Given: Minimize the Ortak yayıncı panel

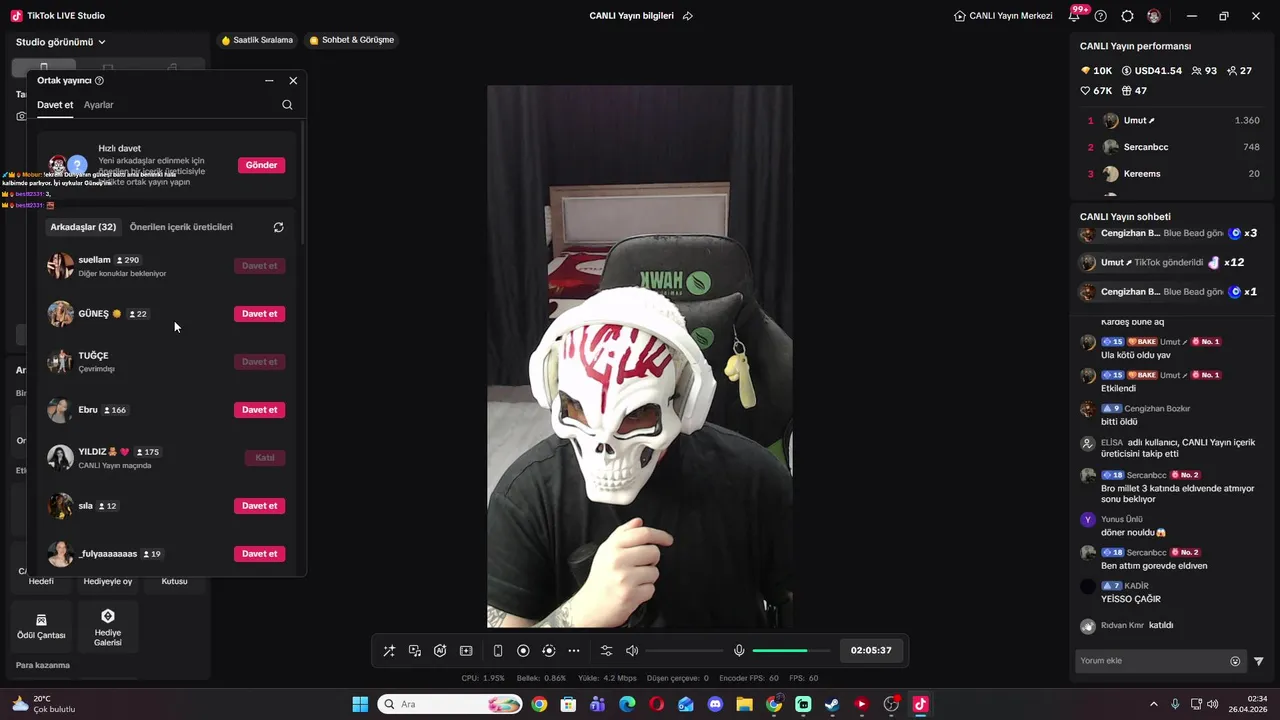Looking at the screenshot, I should pos(269,80).
